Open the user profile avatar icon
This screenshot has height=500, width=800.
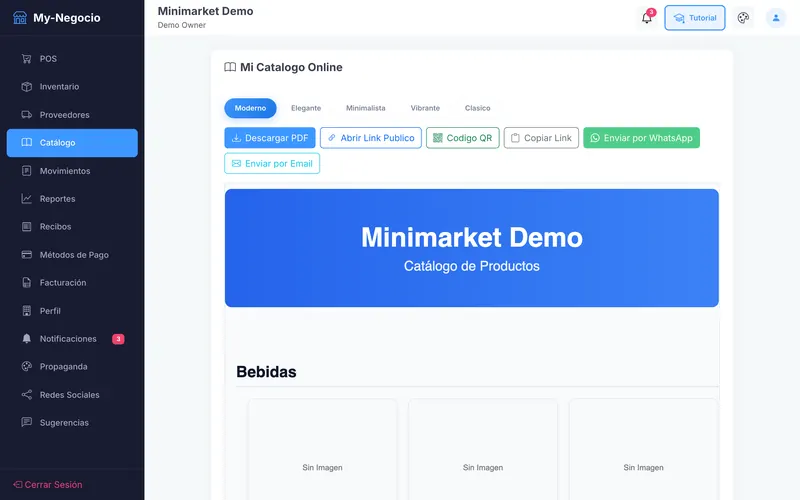coord(776,18)
